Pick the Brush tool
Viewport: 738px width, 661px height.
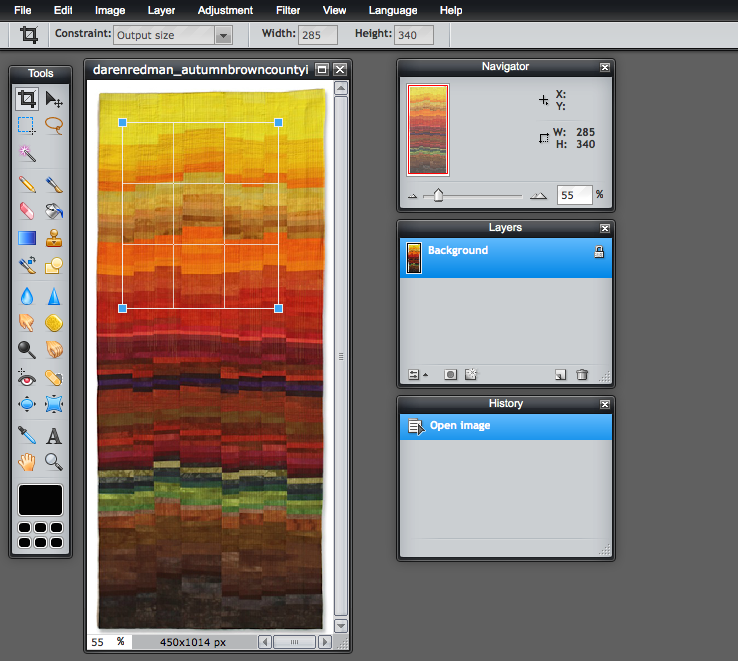54,184
